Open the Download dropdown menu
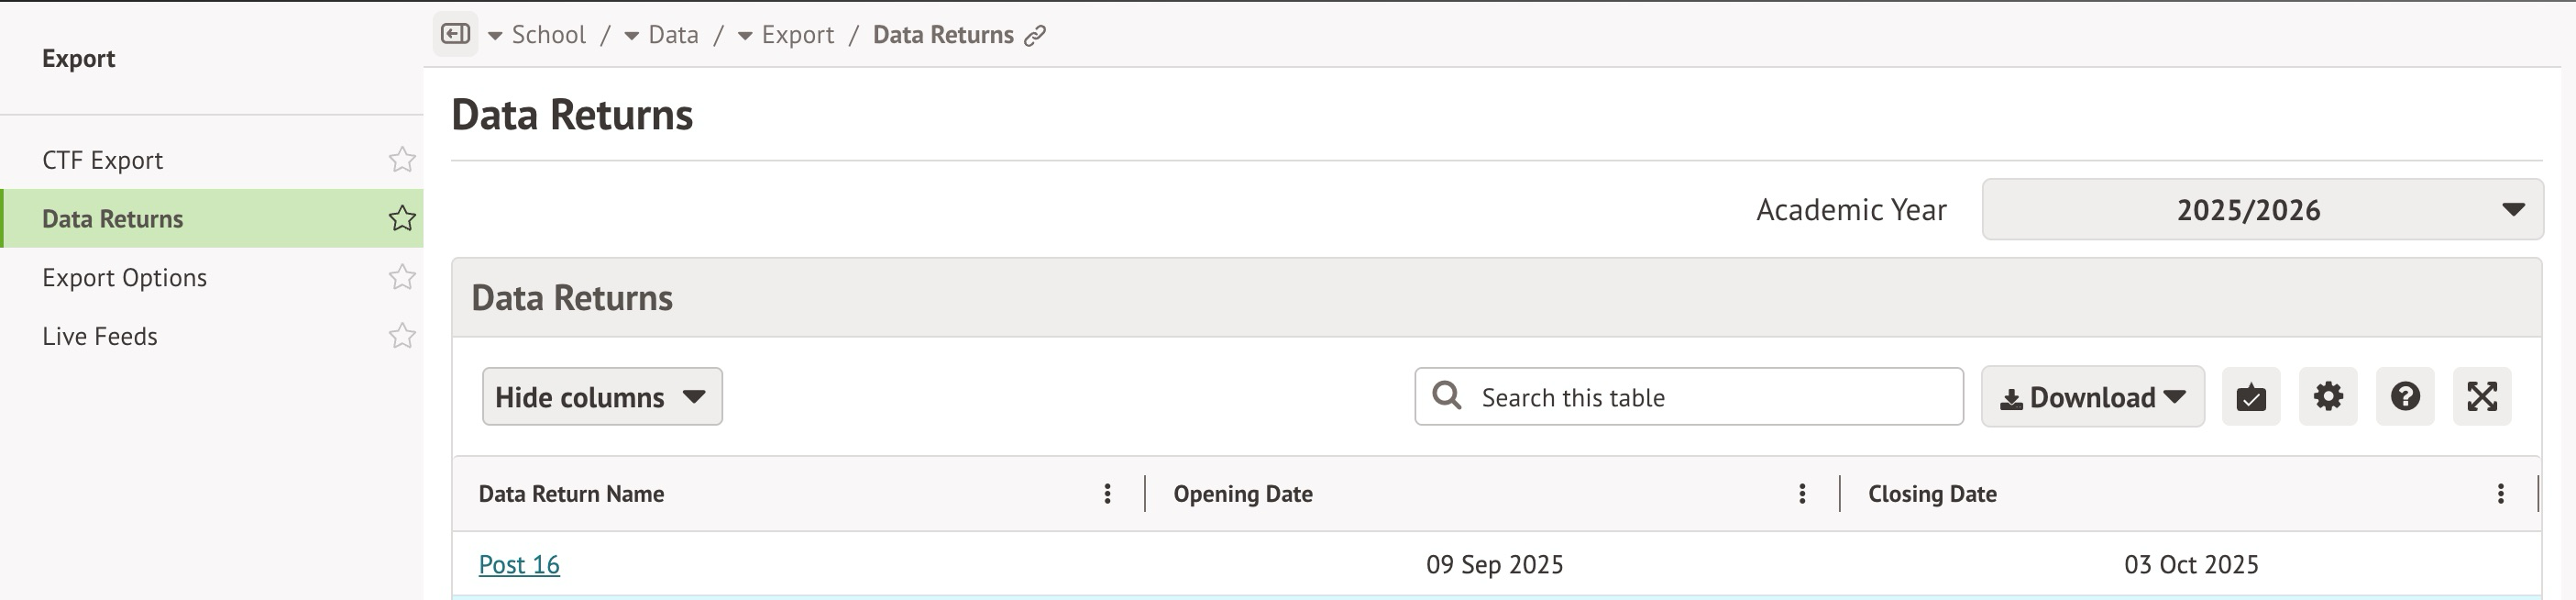The width and height of the screenshot is (2576, 600). (2092, 397)
